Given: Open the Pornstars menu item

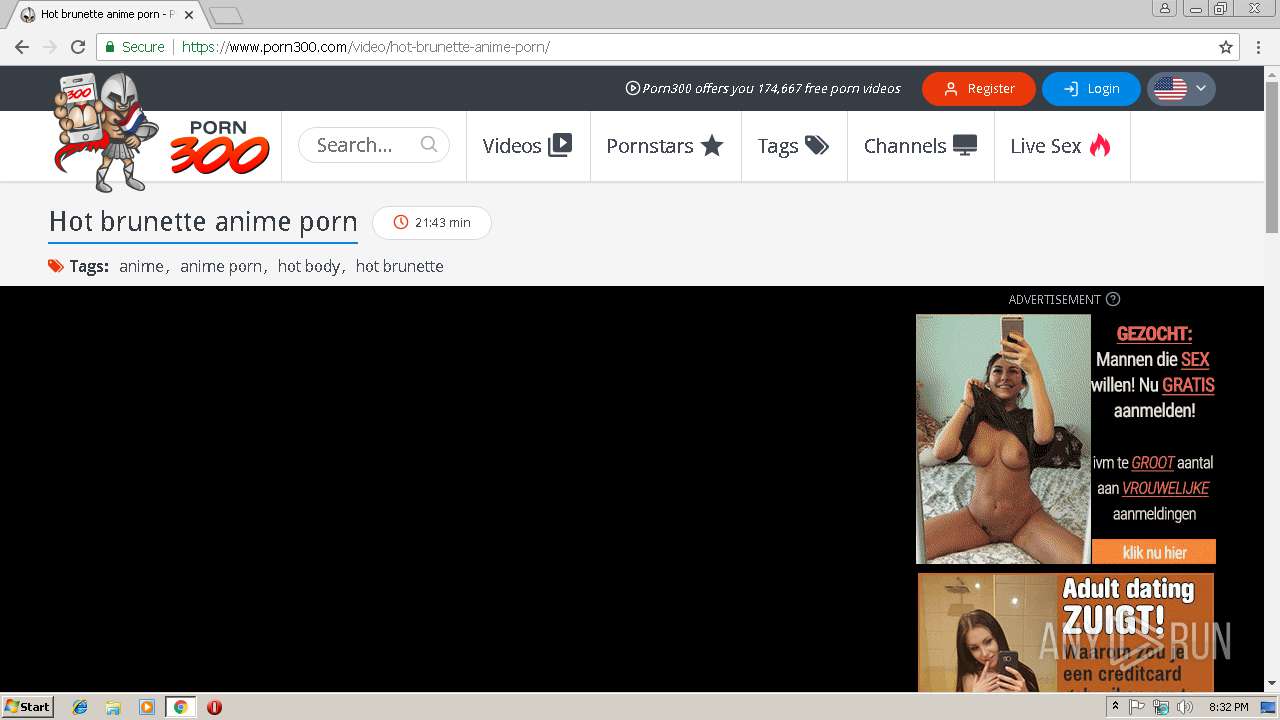Looking at the screenshot, I should [665, 146].
